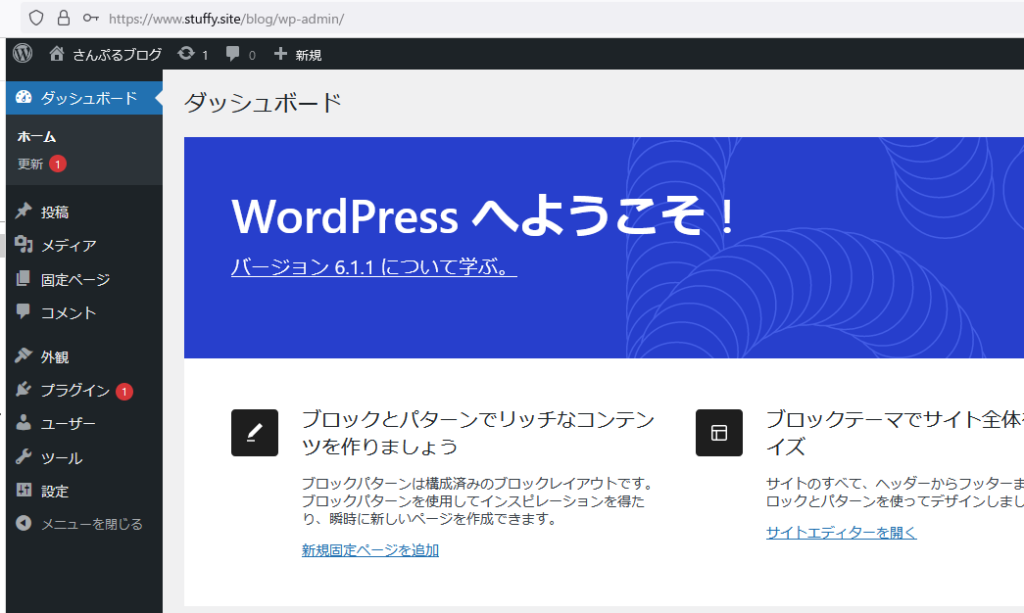Open the プラグイン menu
This screenshot has width=1024, height=613.
75,391
